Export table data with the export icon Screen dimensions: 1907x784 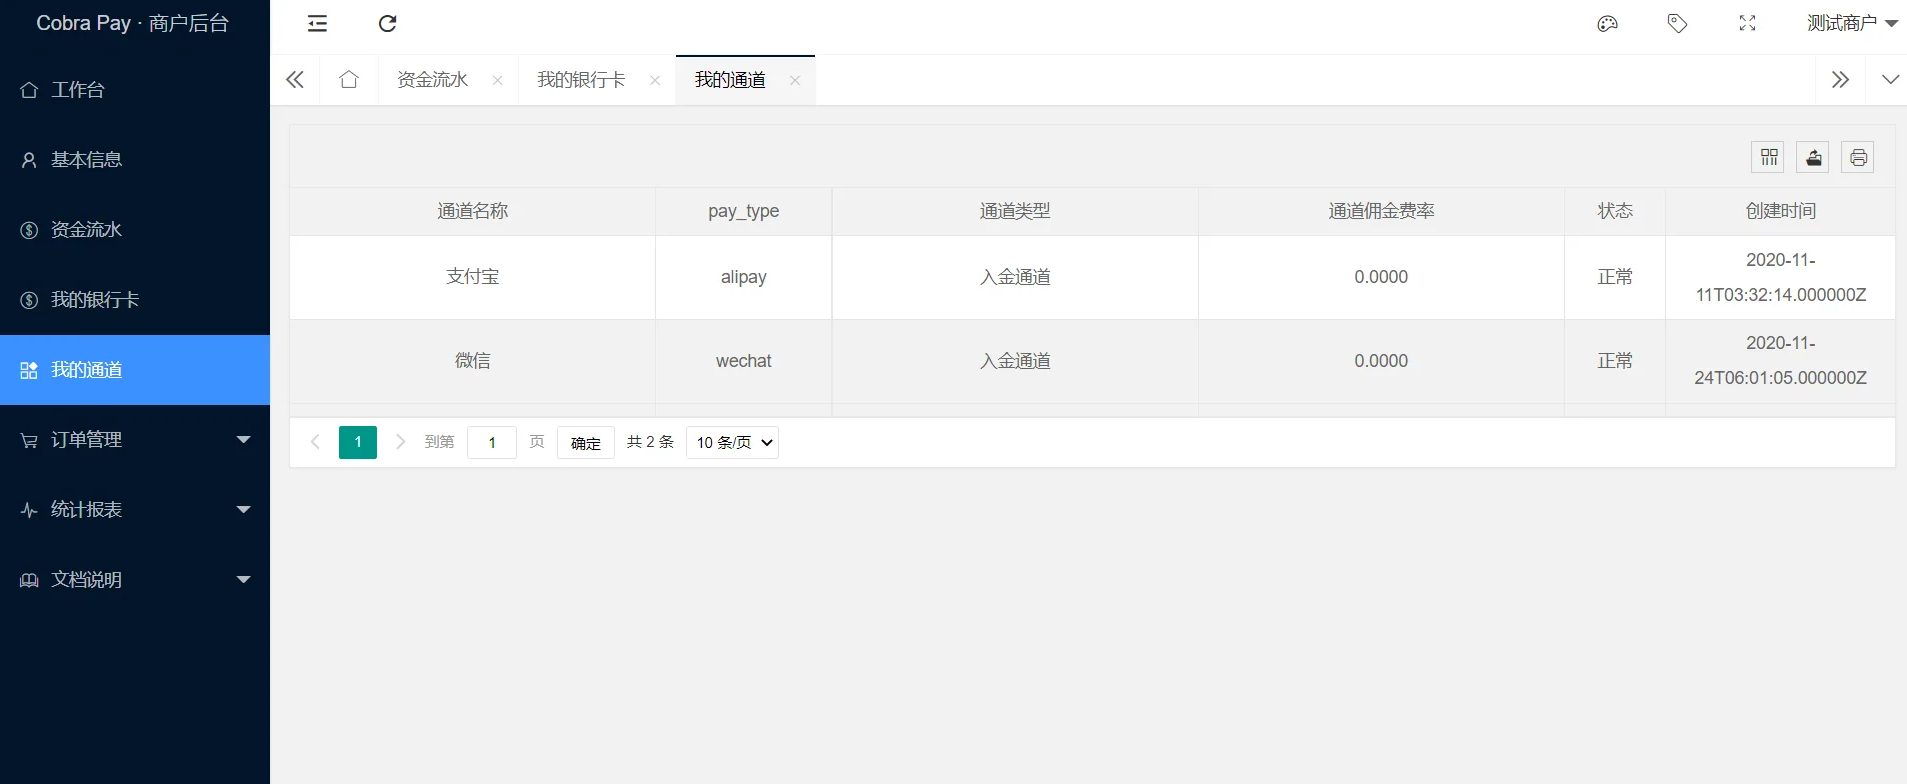1813,157
